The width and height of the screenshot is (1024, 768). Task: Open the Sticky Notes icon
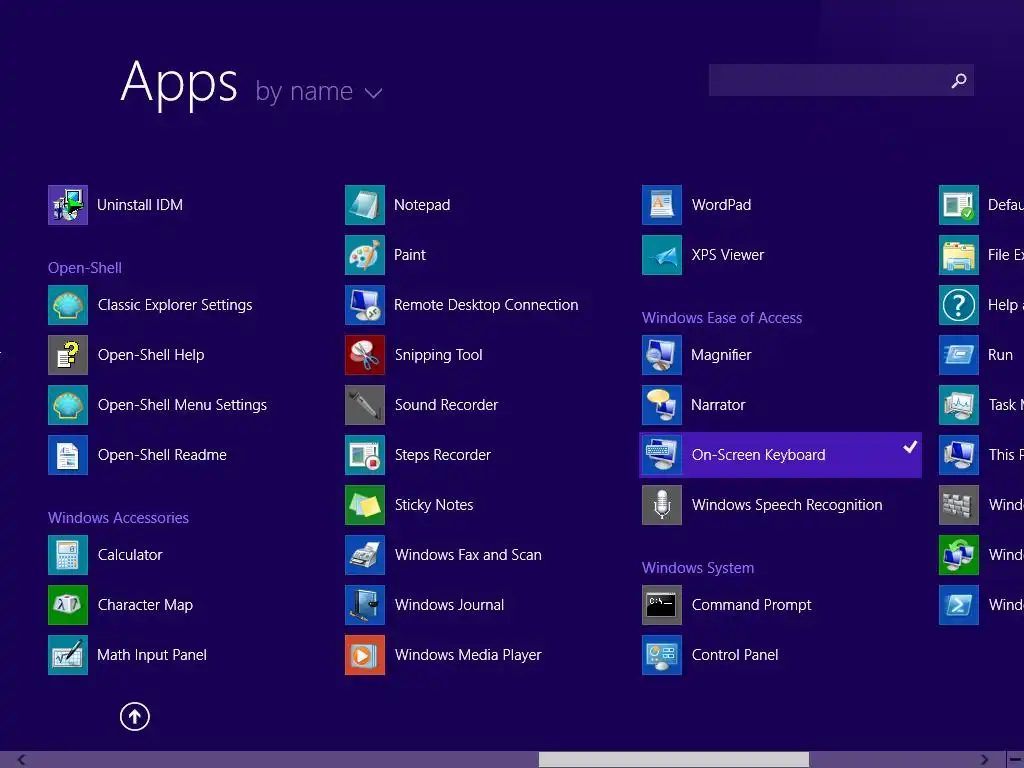[365, 505]
